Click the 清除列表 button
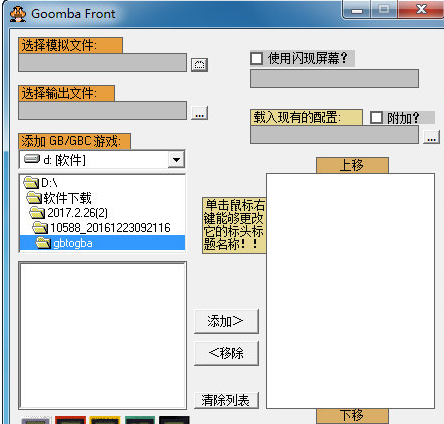Viewport: 444px width, 424px height. [x=226, y=400]
